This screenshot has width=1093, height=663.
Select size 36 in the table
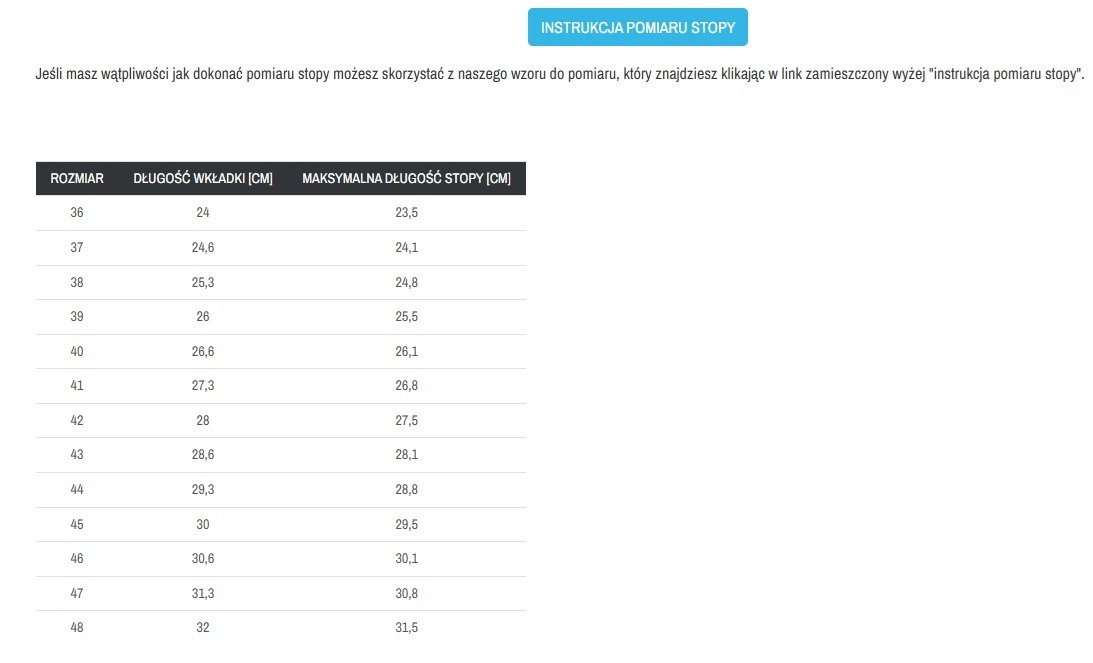pos(77,213)
